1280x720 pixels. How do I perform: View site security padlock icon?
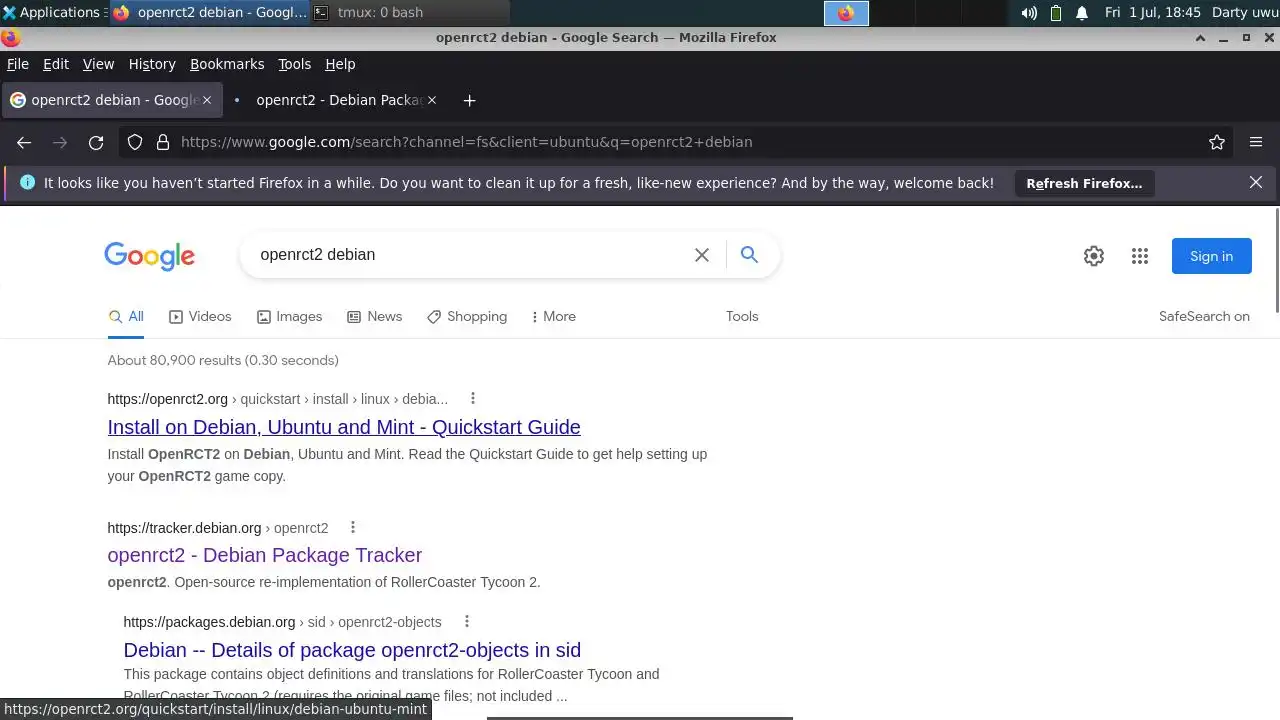163,142
